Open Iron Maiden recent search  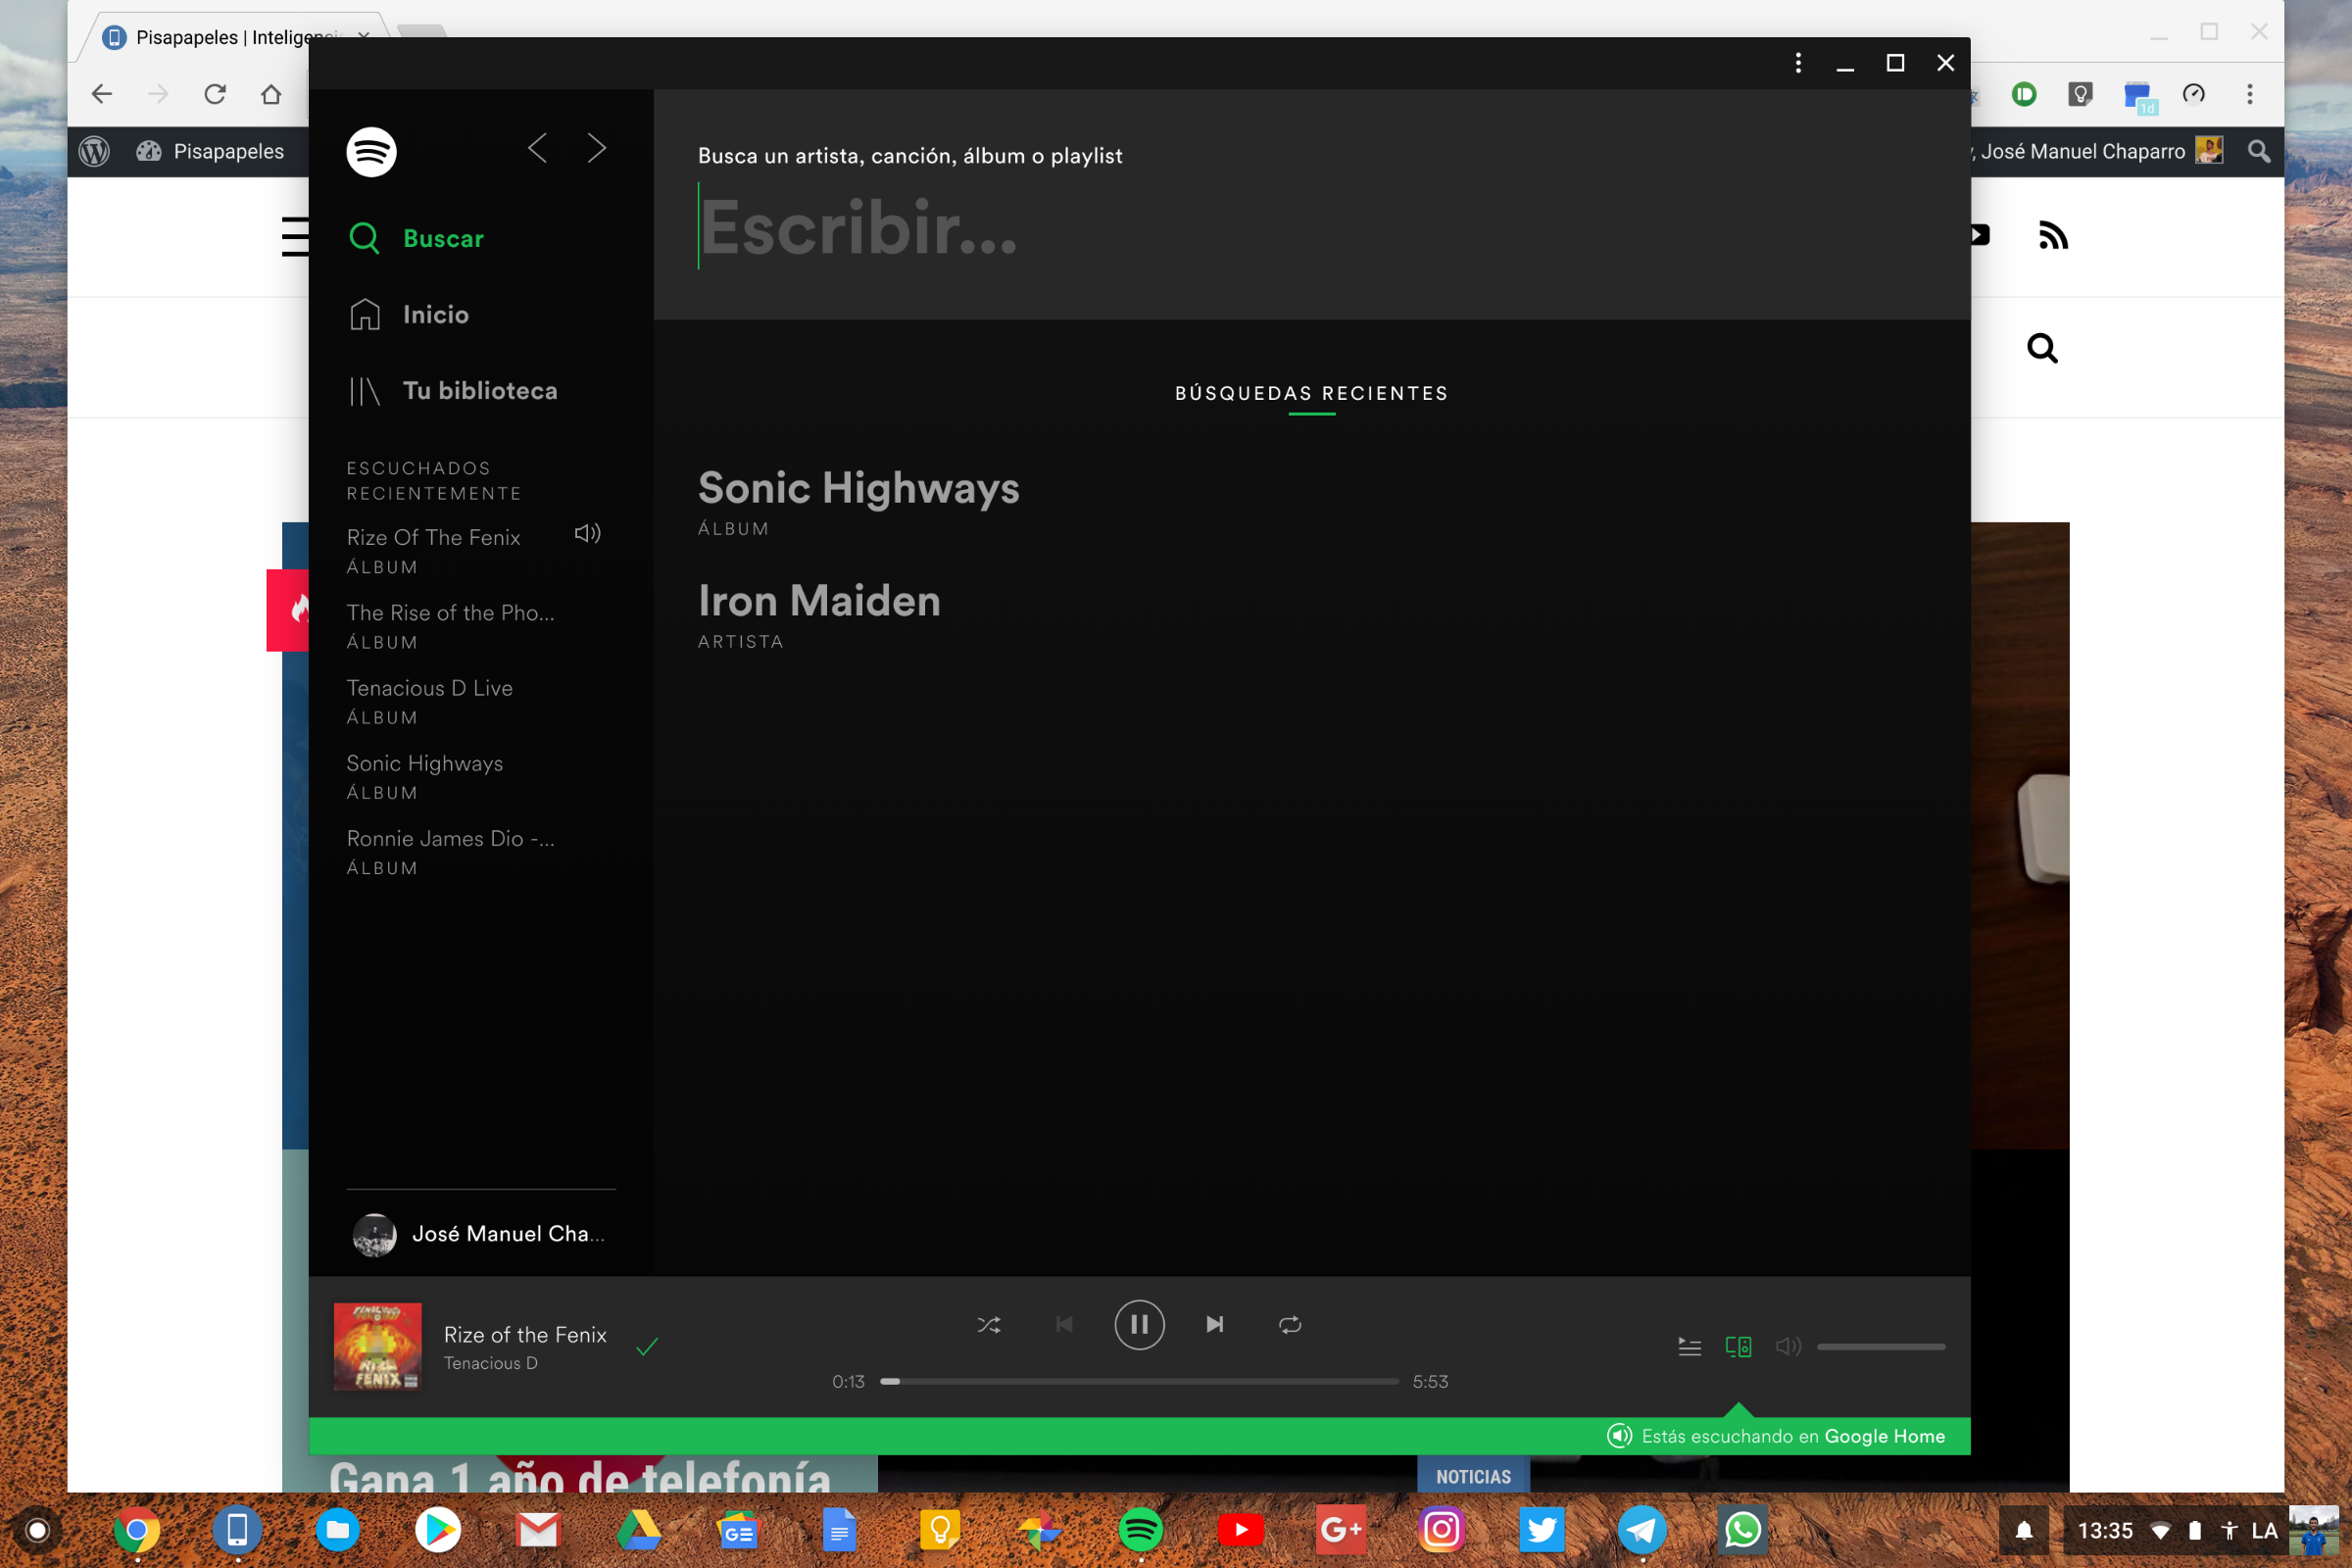tap(819, 601)
